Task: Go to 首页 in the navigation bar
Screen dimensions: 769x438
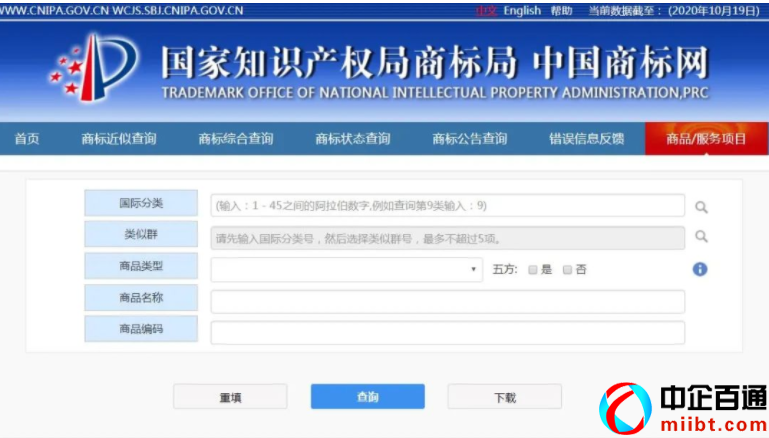Action: click(27, 139)
